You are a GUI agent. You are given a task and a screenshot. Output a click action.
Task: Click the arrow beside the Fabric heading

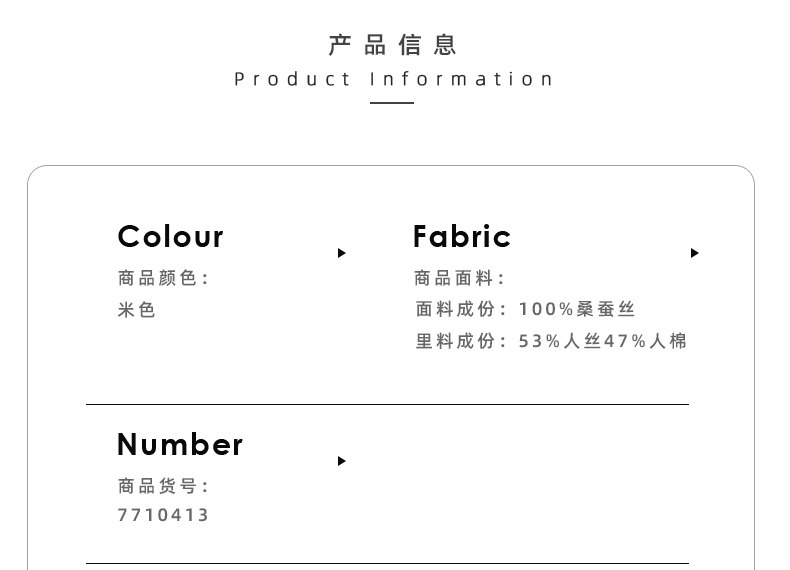pyautogui.click(x=694, y=253)
